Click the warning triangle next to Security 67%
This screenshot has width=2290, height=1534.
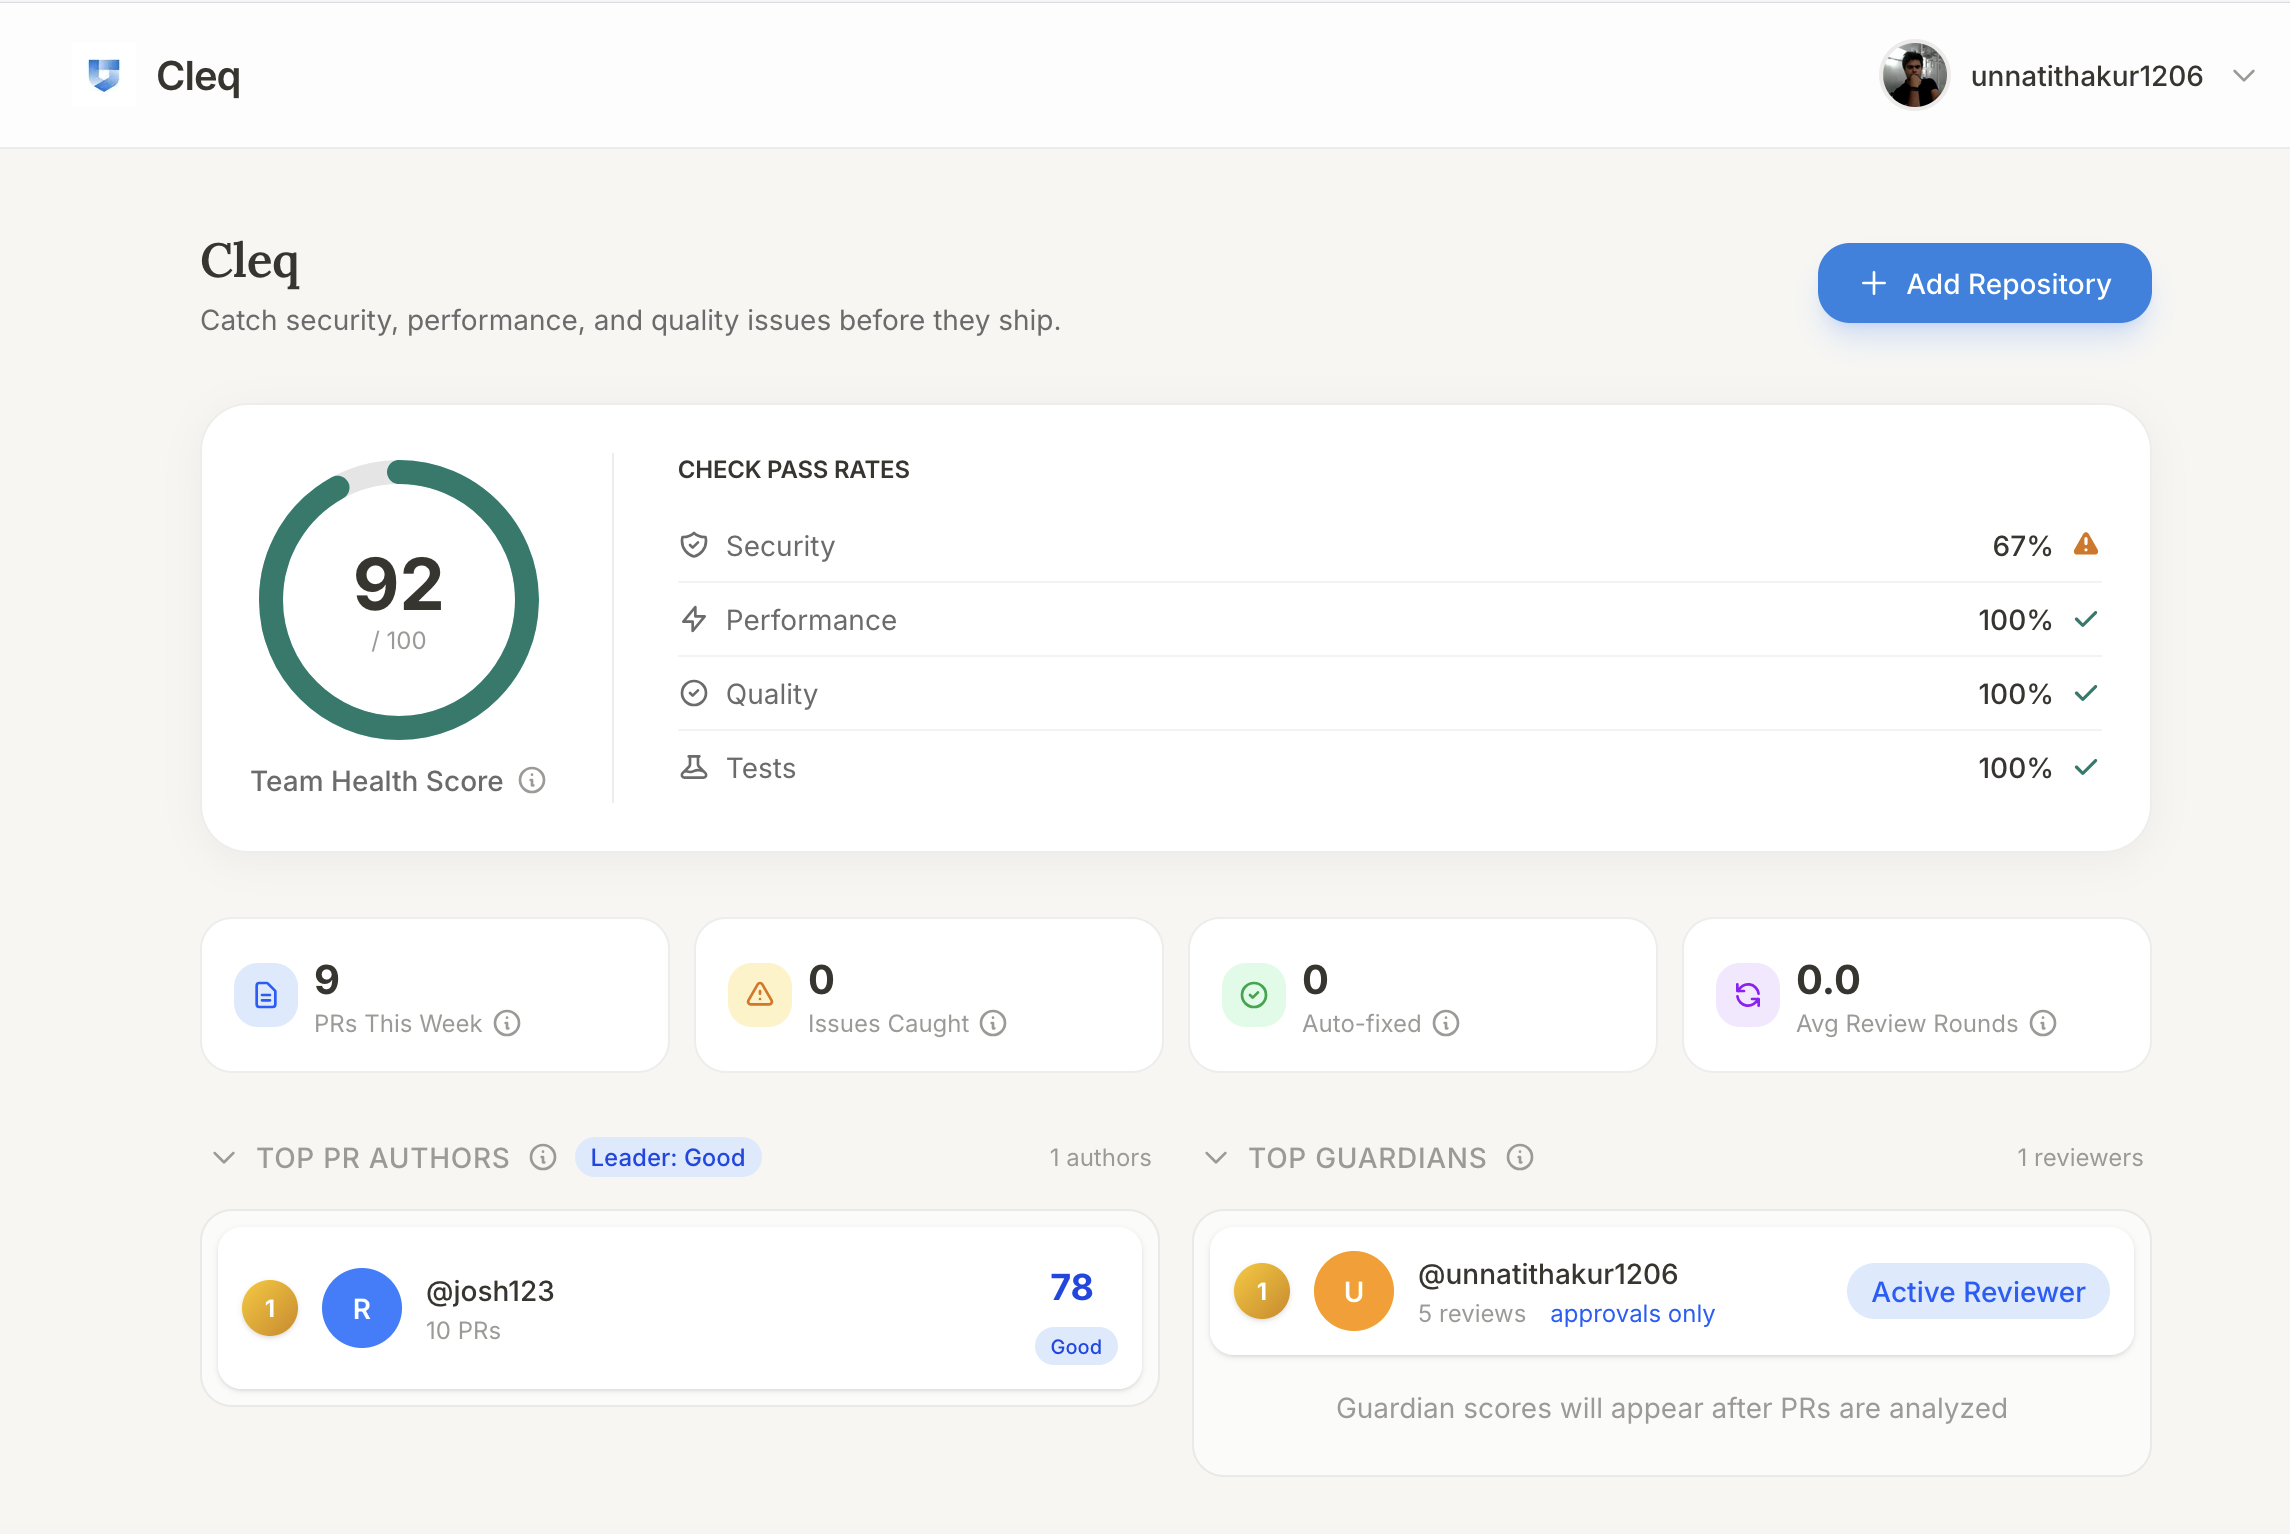2088,544
